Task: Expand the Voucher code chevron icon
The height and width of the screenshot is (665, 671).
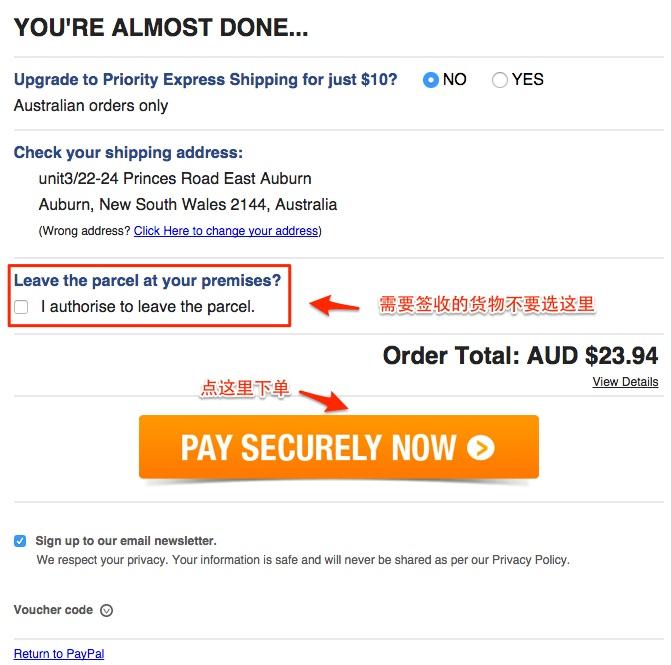Action: click(106, 610)
